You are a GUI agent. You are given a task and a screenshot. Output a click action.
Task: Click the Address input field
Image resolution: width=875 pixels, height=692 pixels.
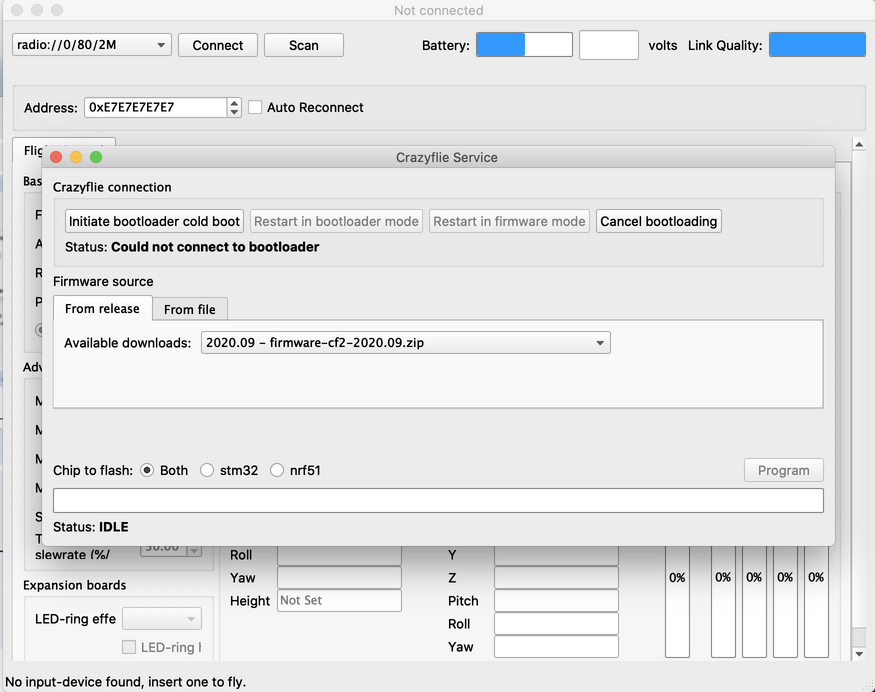pos(155,107)
